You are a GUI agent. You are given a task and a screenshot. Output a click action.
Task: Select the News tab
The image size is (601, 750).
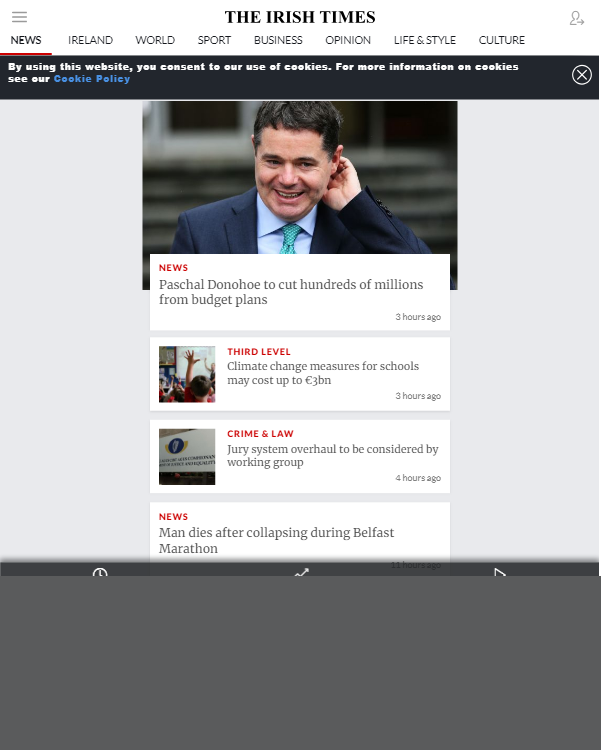[x=26, y=40]
